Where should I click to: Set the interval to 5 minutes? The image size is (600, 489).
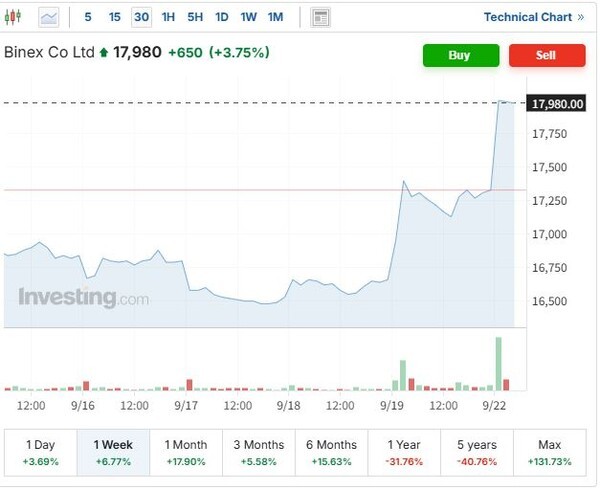(x=88, y=17)
